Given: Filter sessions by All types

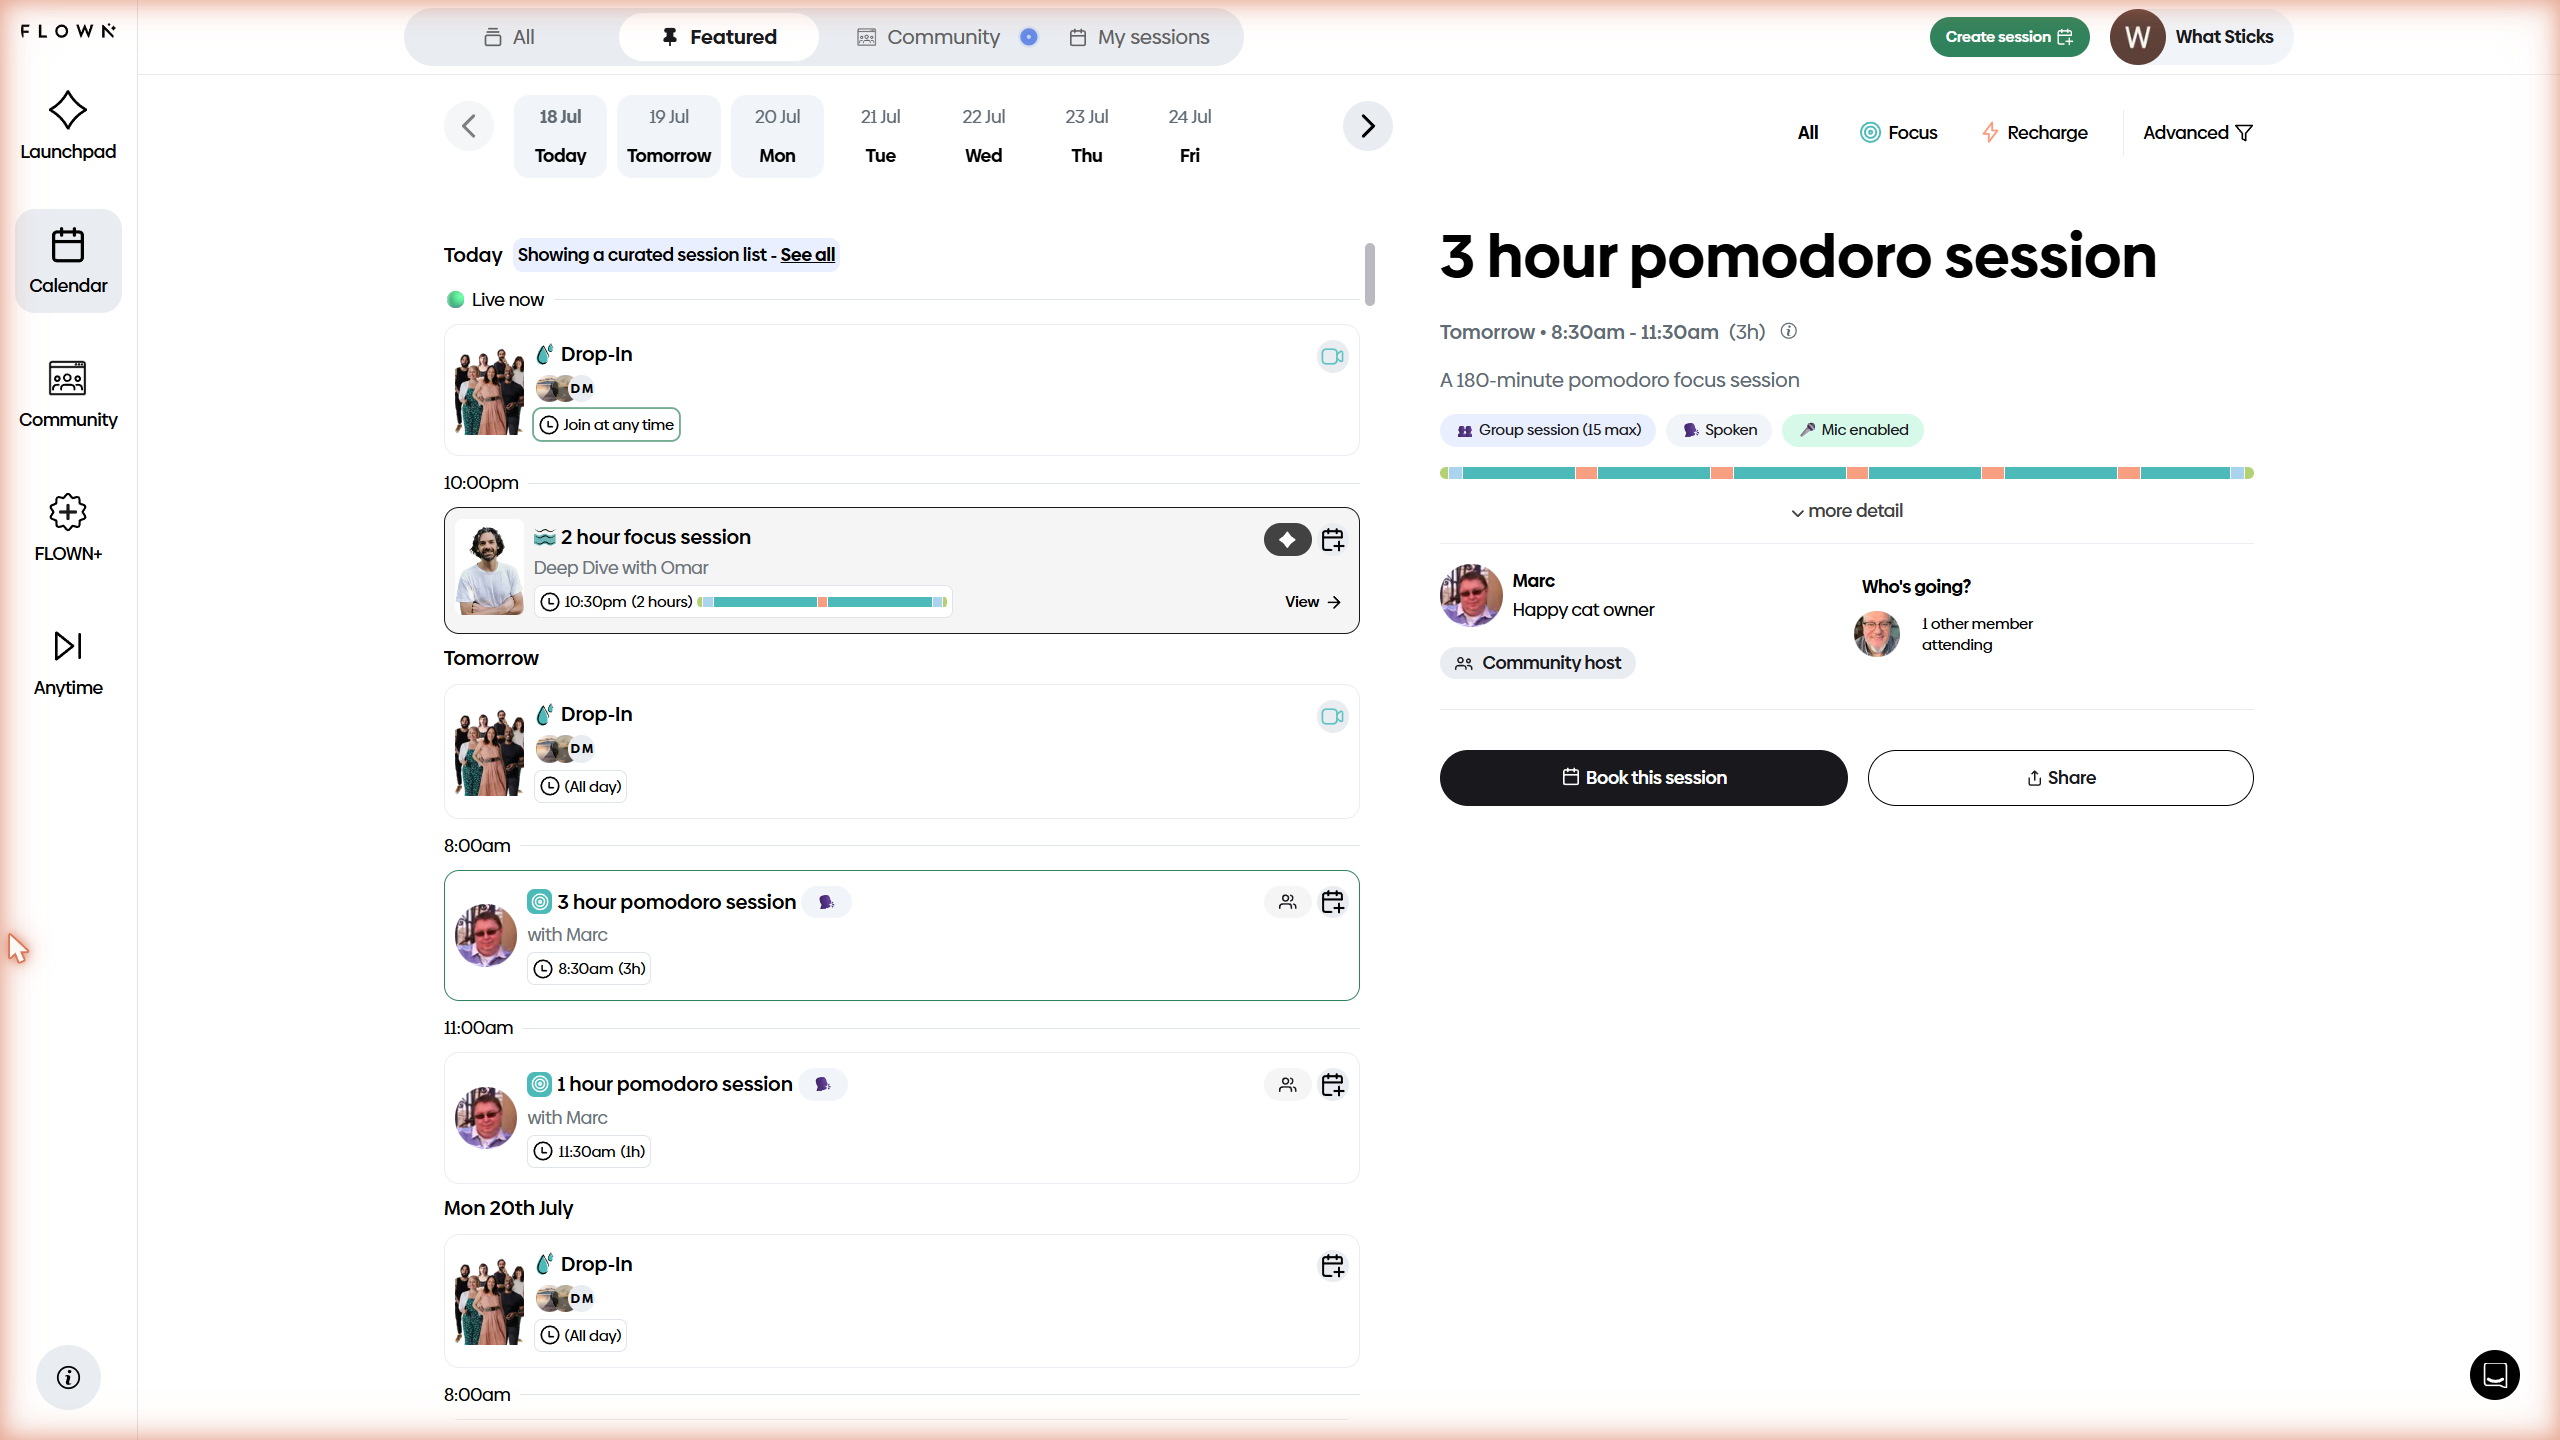Looking at the screenshot, I should pos(1808,133).
